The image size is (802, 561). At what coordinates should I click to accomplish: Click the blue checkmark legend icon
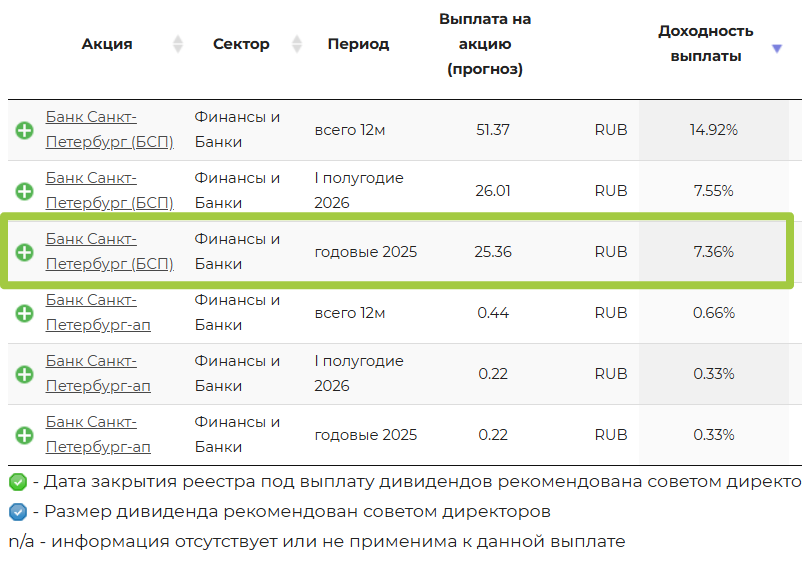(x=17, y=512)
